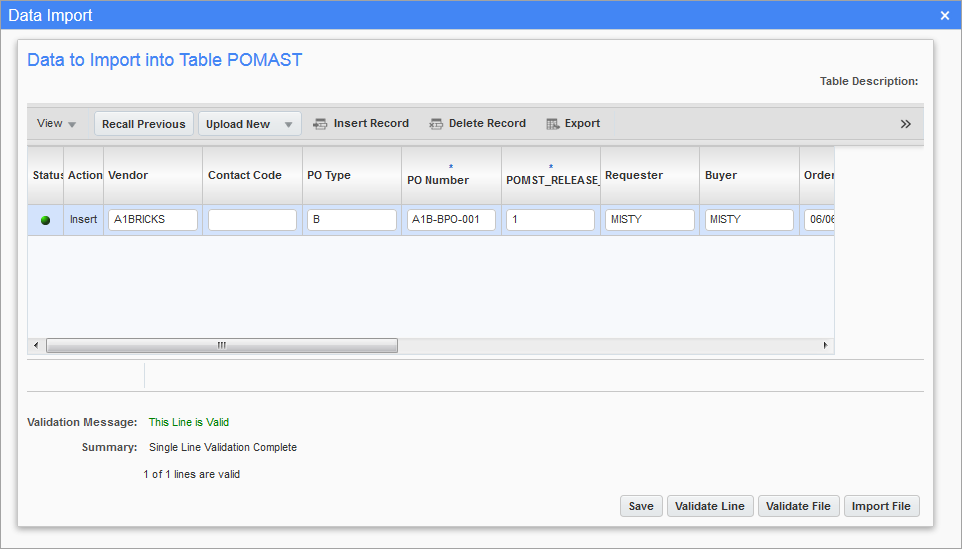
Task: Click the horizontal scrollbar thumb
Action: pyautogui.click(x=221, y=345)
